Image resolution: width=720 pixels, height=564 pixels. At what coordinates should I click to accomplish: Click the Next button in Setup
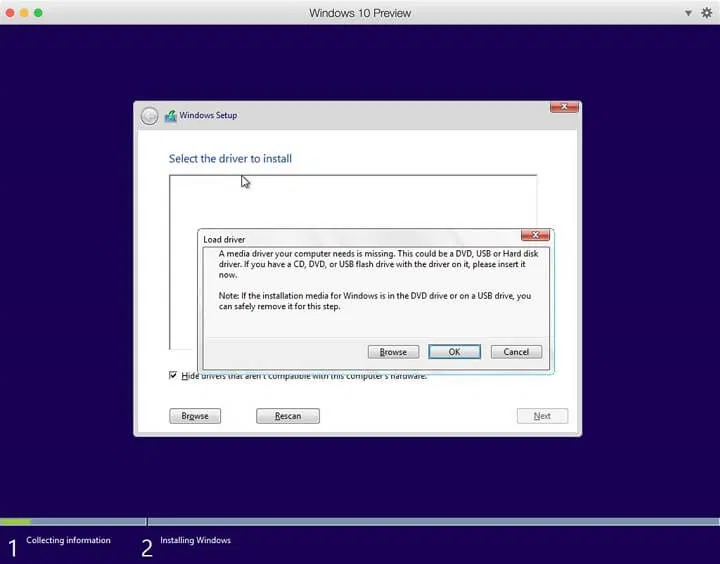[x=542, y=416]
